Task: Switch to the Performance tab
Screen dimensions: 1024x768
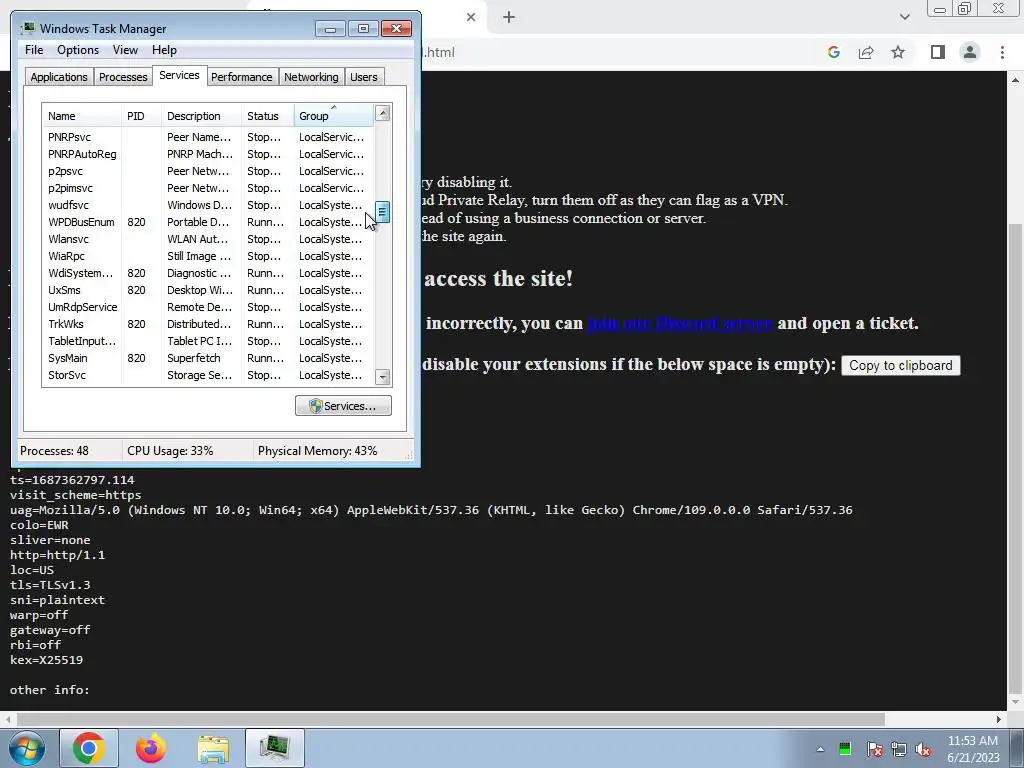Action: tap(241, 77)
